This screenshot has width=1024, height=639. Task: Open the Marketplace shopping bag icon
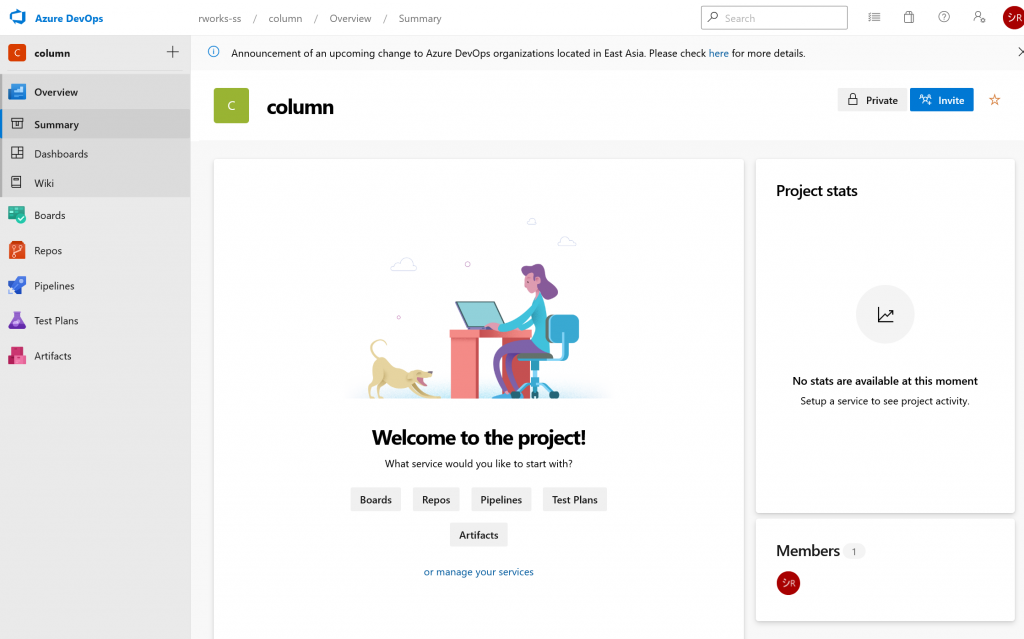pyautogui.click(x=908, y=18)
